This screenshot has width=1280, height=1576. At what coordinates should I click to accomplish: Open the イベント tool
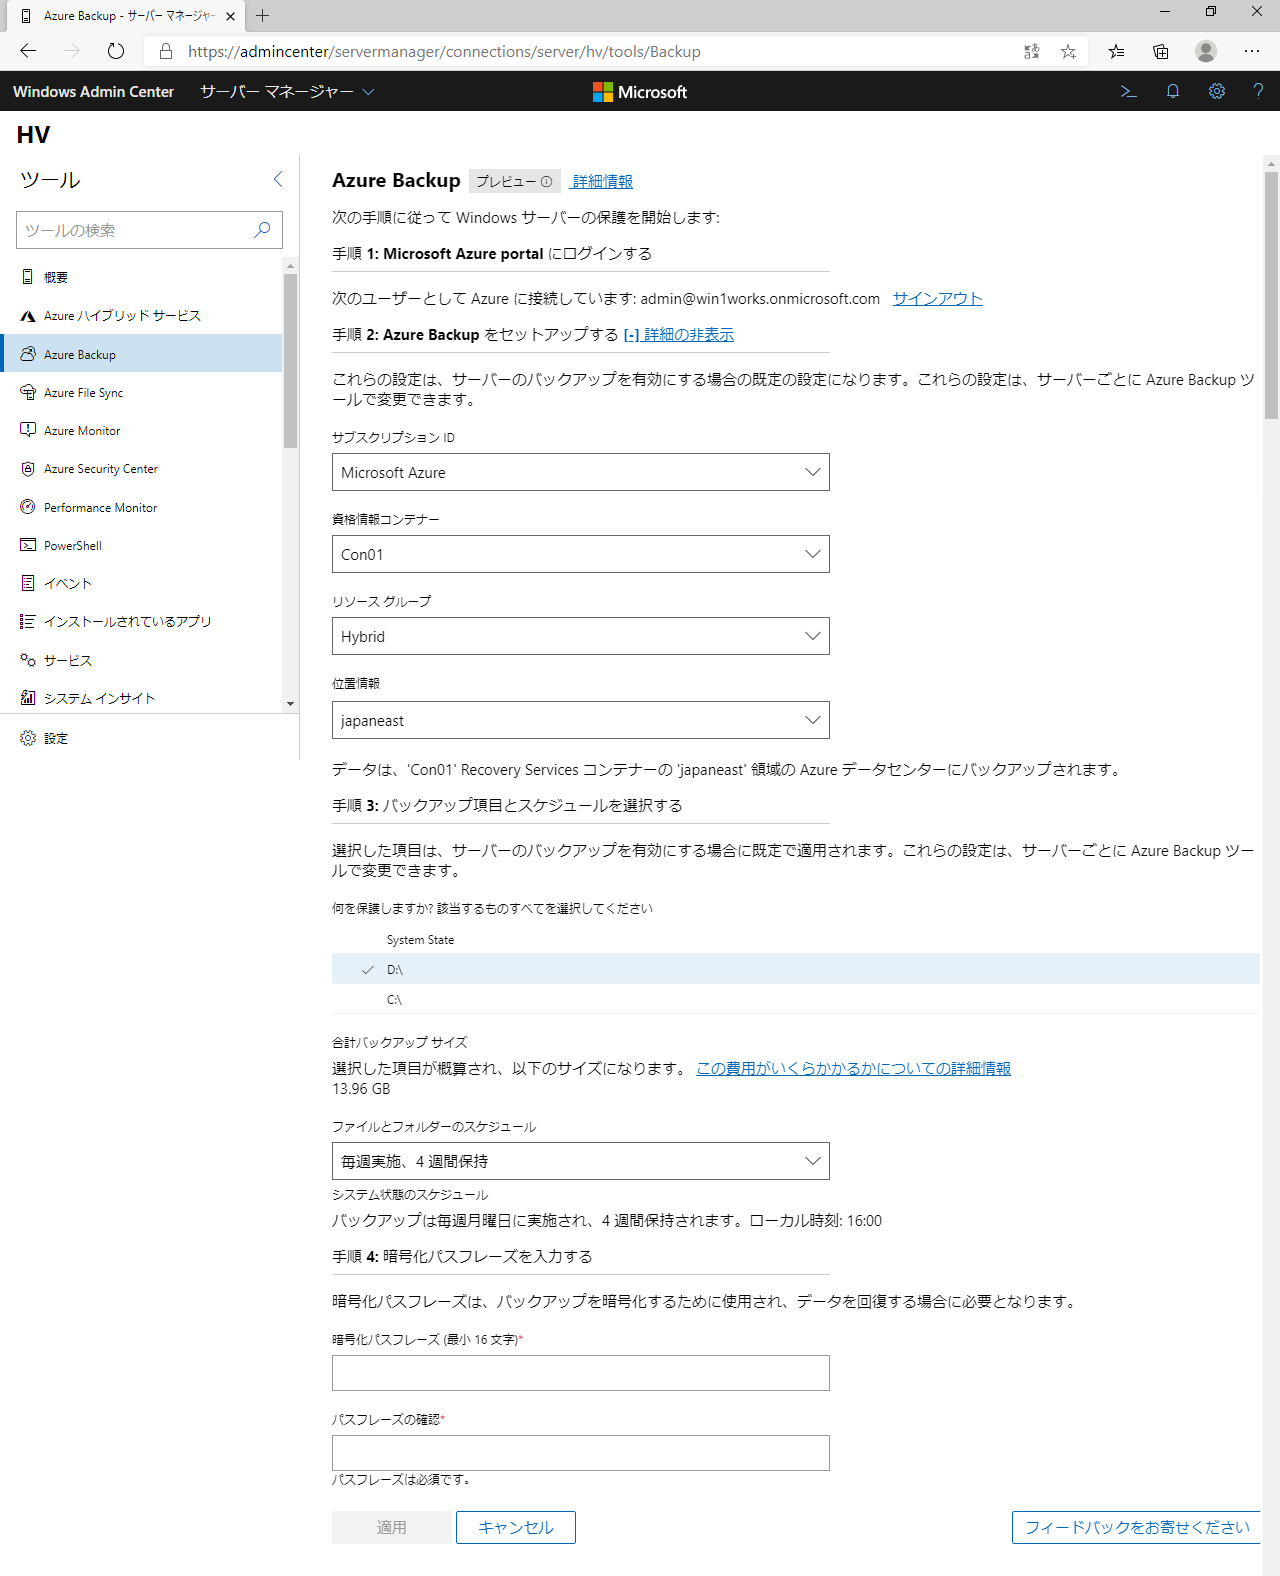(x=142, y=583)
